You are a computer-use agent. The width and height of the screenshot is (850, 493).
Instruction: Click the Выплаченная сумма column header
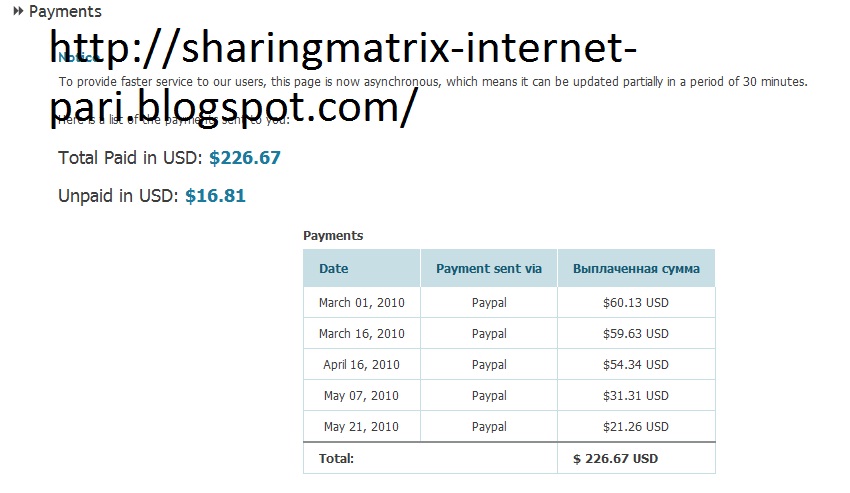point(636,268)
